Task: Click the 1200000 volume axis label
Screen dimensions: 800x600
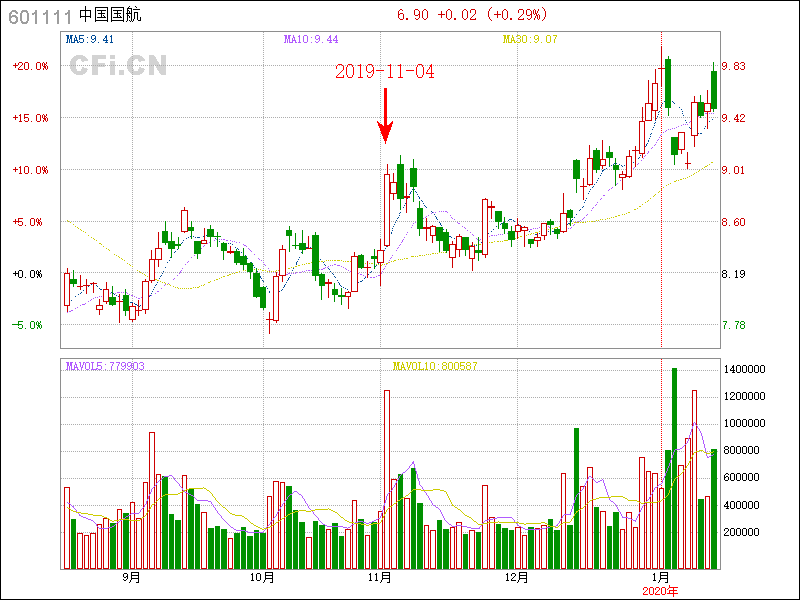Action: (x=744, y=396)
